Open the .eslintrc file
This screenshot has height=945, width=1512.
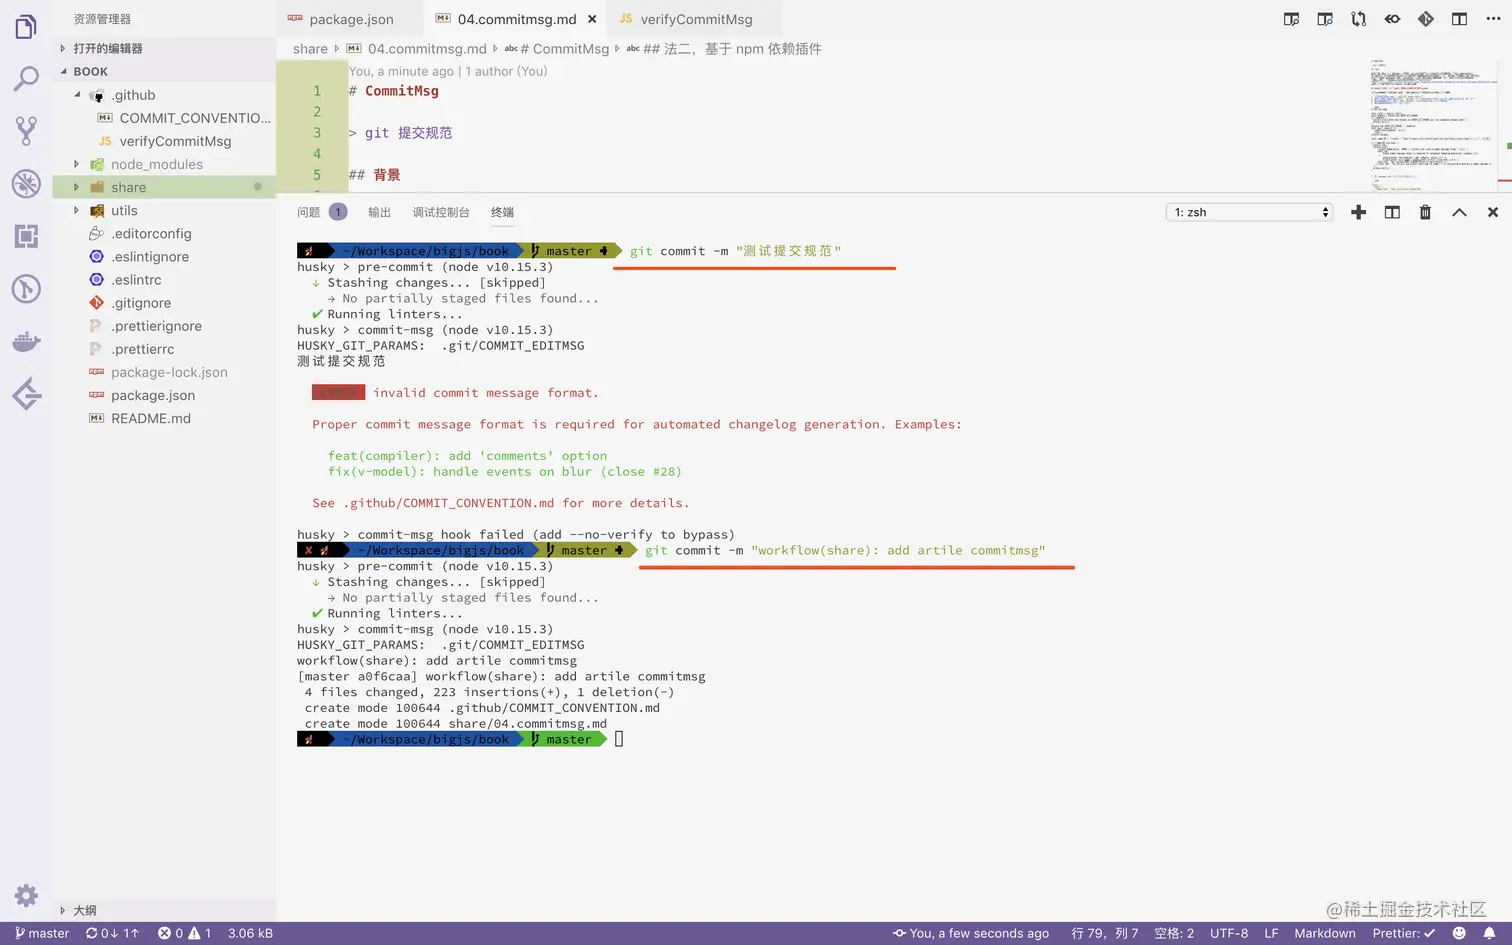pos(136,279)
